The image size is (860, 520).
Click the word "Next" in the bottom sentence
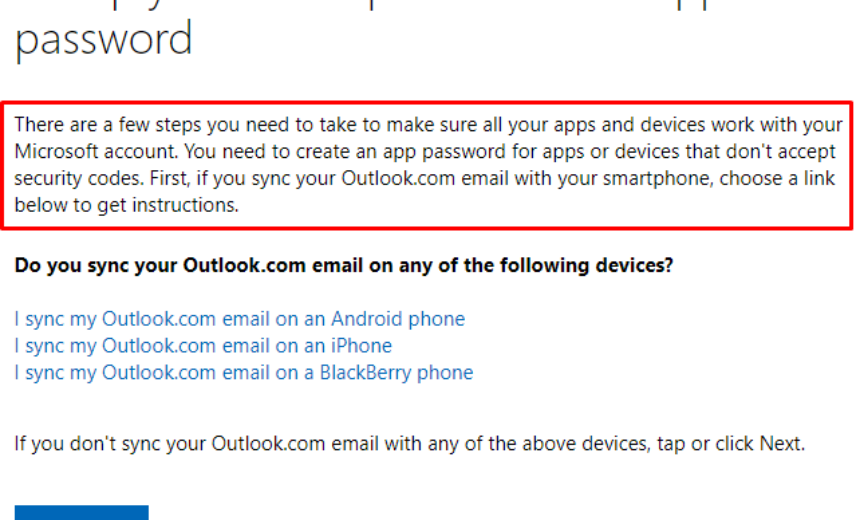781,443
